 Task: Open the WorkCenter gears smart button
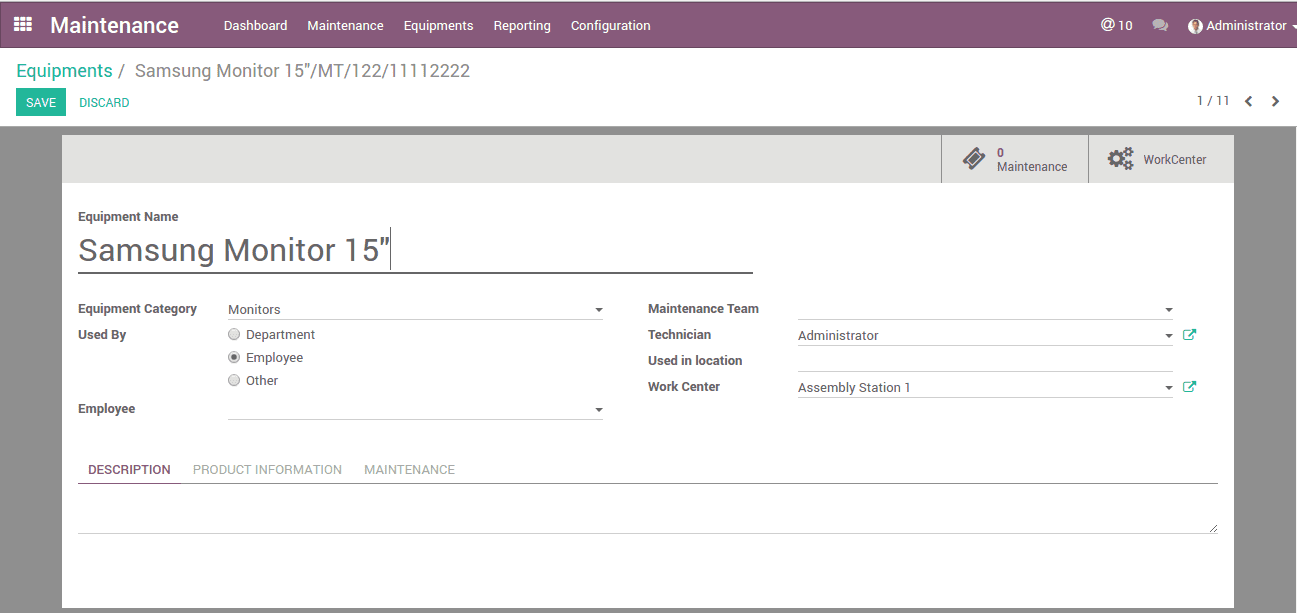(x=1161, y=159)
